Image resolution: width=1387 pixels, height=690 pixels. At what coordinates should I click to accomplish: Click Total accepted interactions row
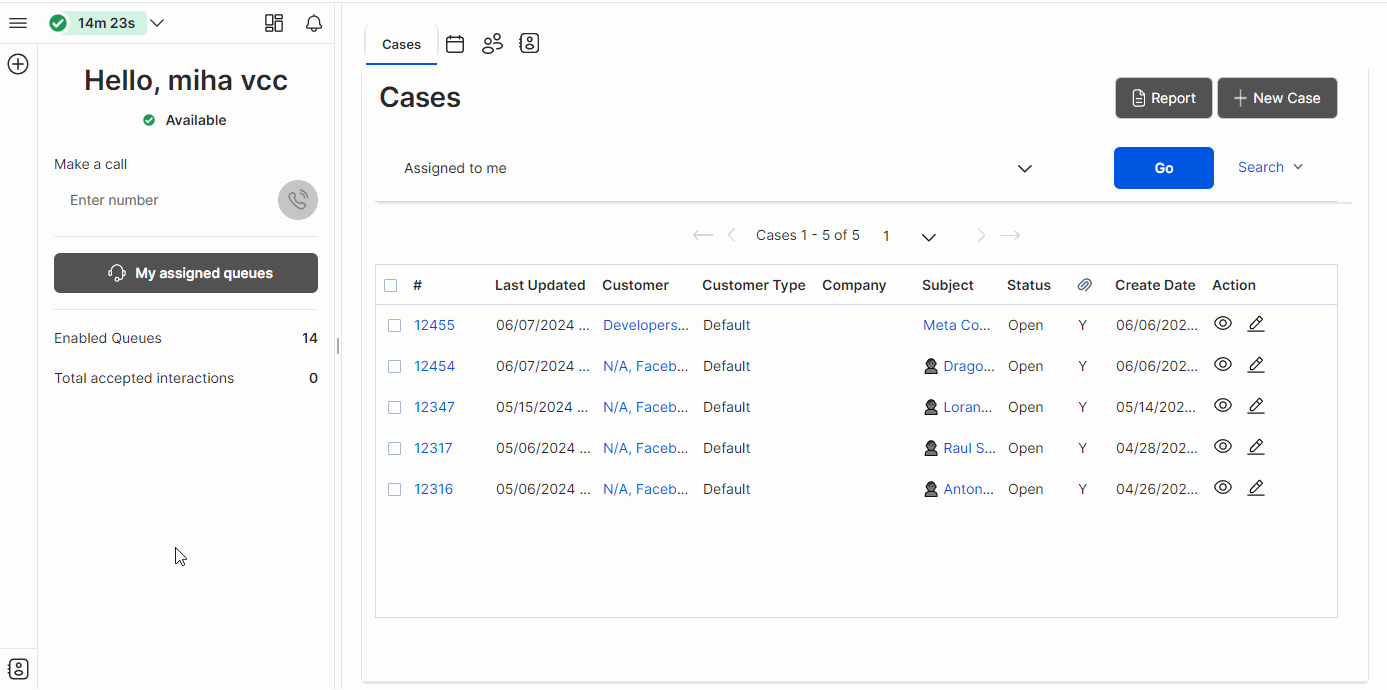(186, 378)
